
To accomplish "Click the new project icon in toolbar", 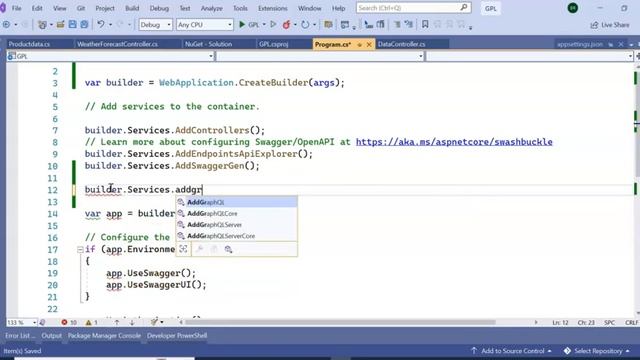I will tap(42, 24).
